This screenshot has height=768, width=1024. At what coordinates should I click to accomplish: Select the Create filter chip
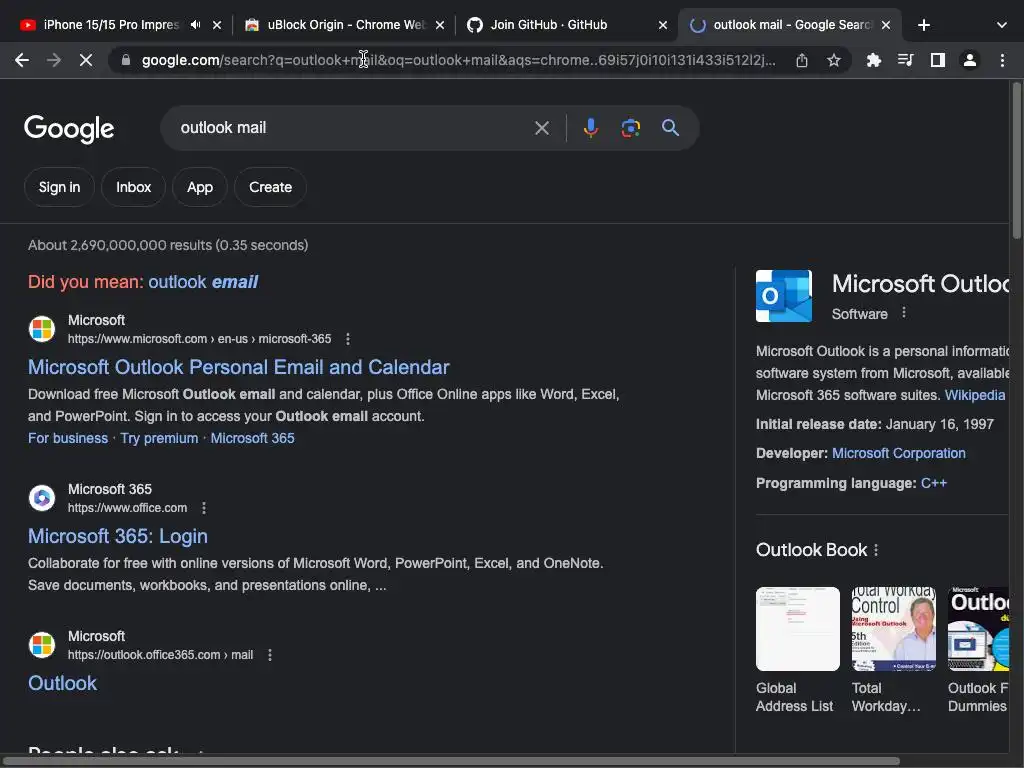[x=270, y=187]
